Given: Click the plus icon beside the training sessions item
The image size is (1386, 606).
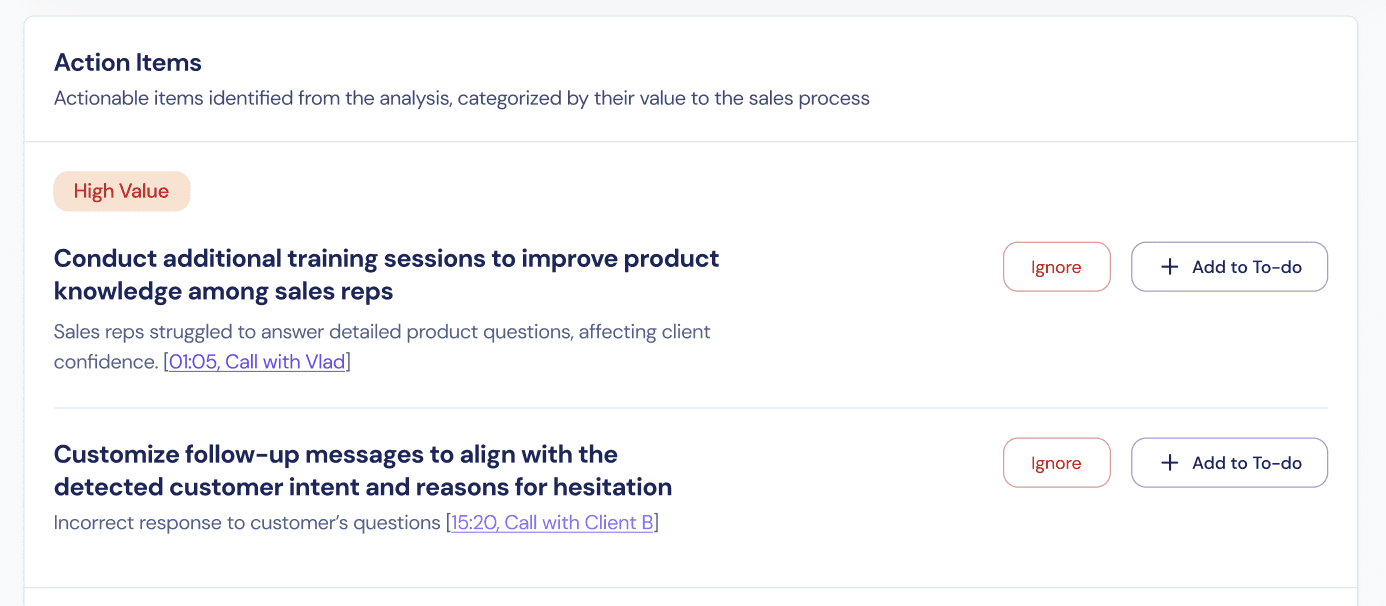Looking at the screenshot, I should click(x=1169, y=267).
